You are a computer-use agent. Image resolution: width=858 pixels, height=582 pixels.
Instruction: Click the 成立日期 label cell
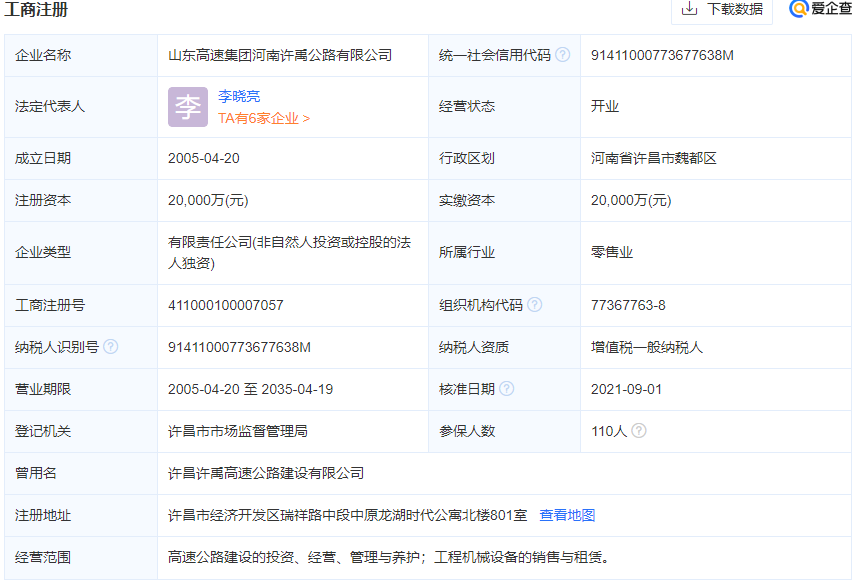[x=81, y=159]
